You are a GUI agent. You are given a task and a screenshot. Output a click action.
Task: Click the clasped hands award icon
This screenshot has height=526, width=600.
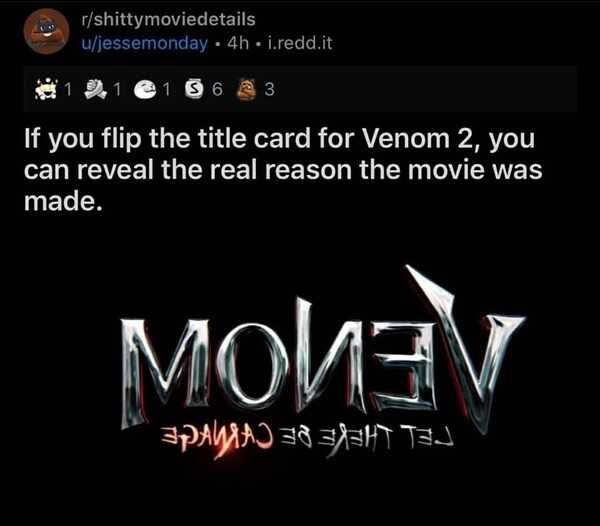point(95,89)
